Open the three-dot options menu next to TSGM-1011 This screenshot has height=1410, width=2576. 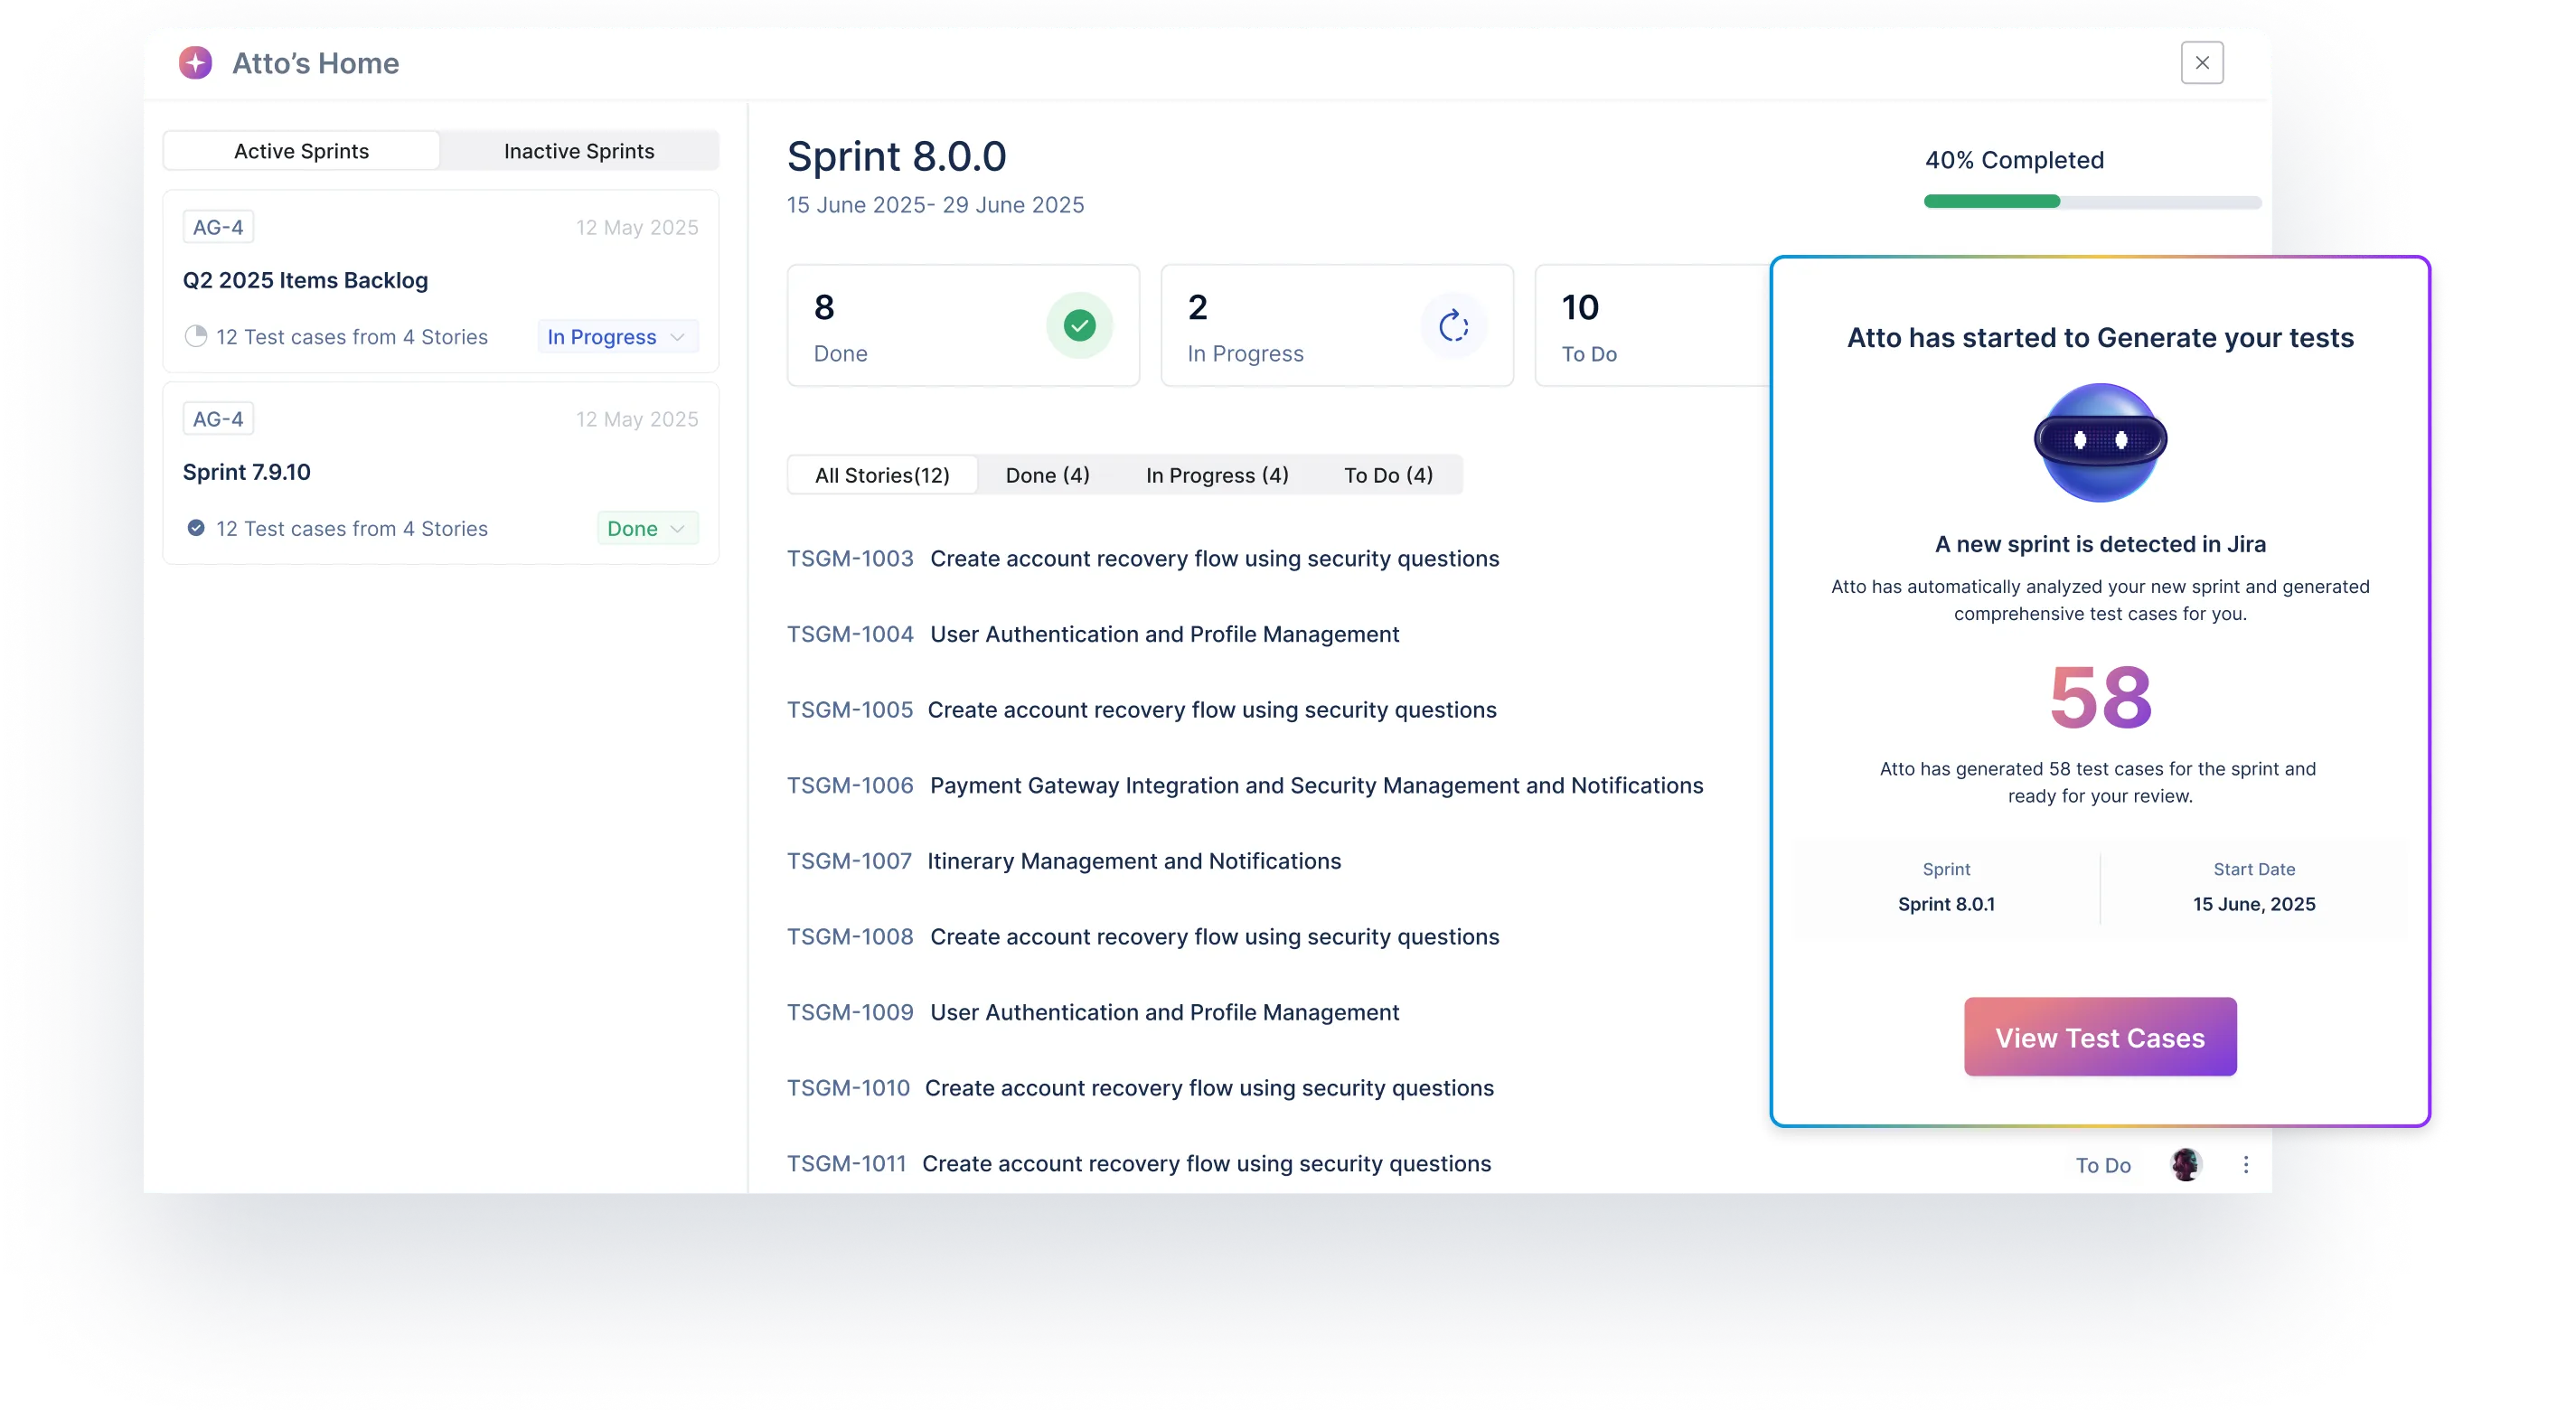click(2245, 1164)
